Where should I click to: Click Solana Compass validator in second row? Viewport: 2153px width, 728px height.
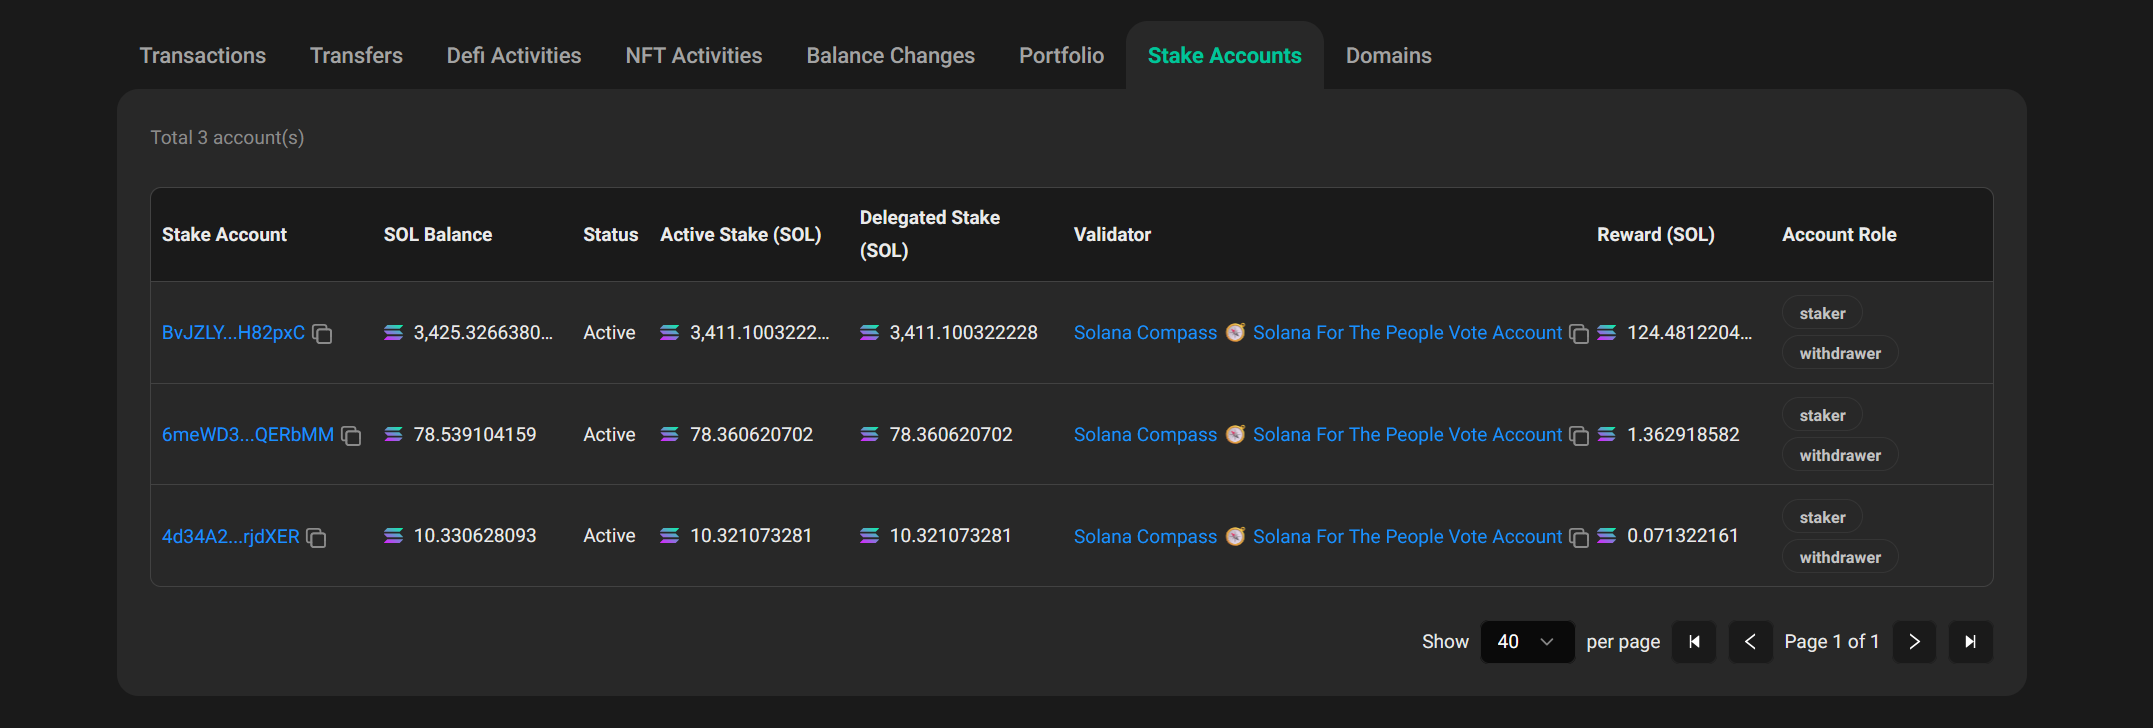pos(1145,435)
